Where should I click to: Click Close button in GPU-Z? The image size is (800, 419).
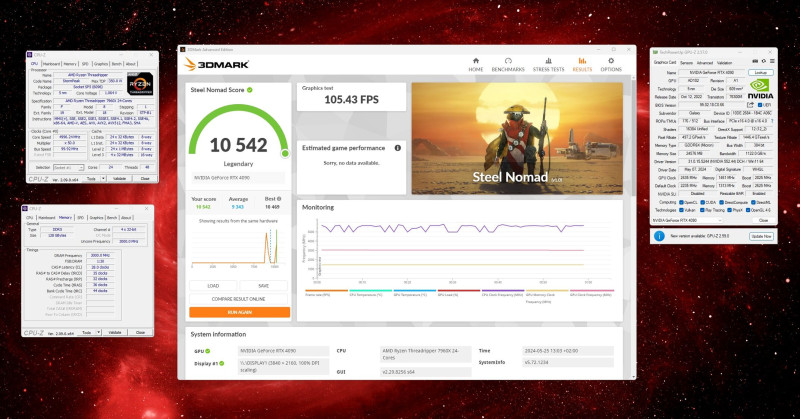(x=764, y=220)
